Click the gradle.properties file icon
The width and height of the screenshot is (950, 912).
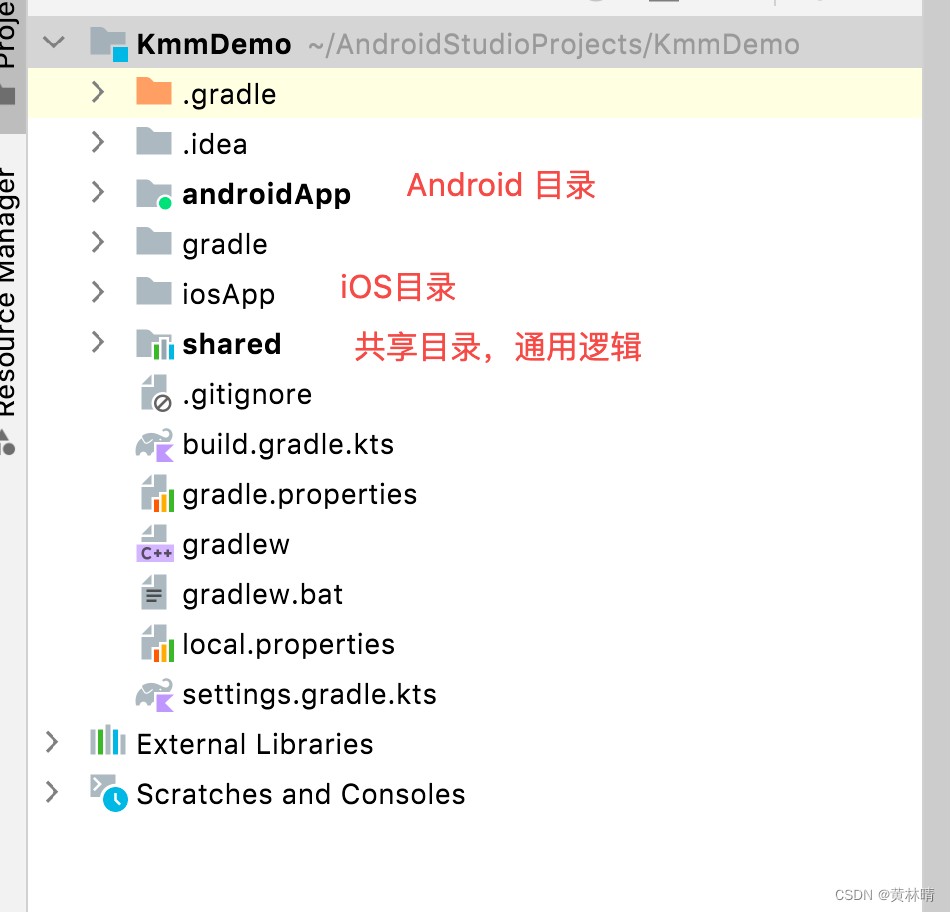coord(158,493)
